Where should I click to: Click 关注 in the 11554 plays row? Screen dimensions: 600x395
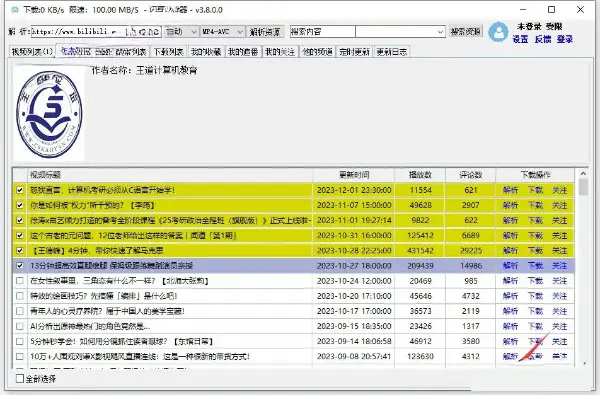(559, 190)
